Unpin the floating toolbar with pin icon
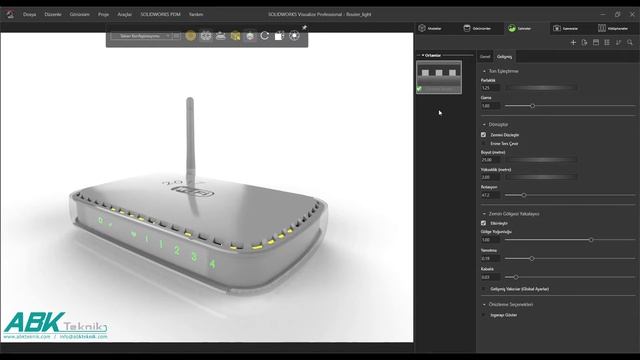This screenshot has height=360, width=640. tap(304, 27)
